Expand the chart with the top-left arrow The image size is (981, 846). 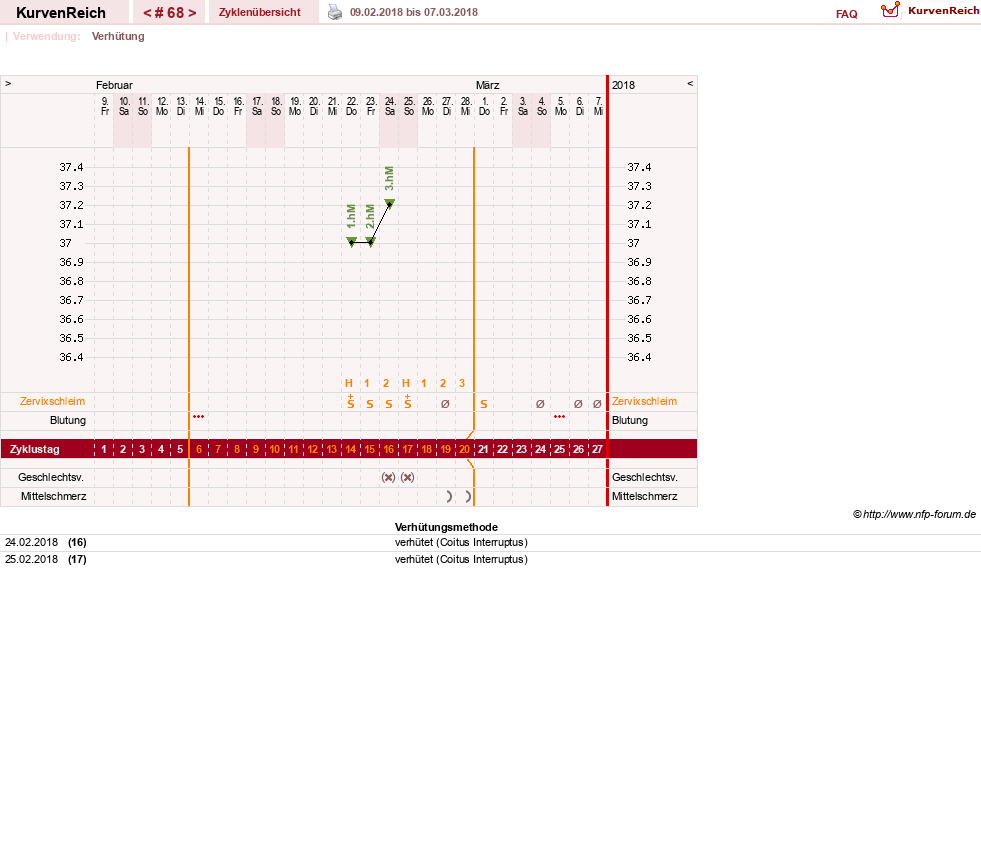pyautogui.click(x=8, y=83)
